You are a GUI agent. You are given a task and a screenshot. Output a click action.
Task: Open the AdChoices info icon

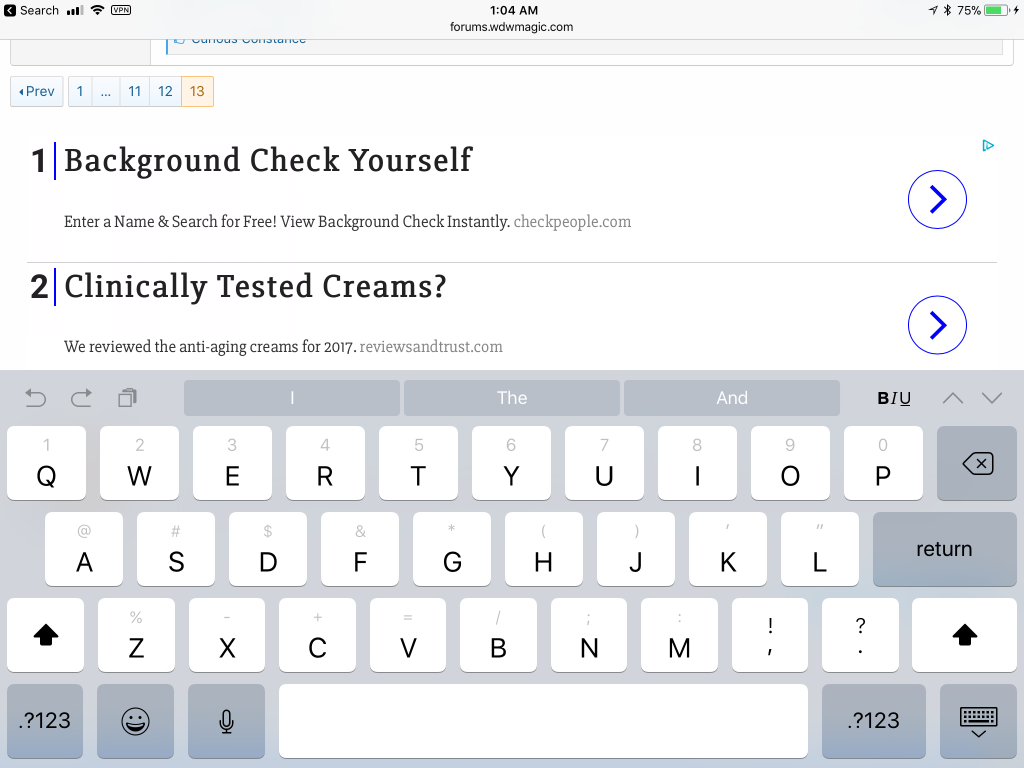click(x=988, y=146)
